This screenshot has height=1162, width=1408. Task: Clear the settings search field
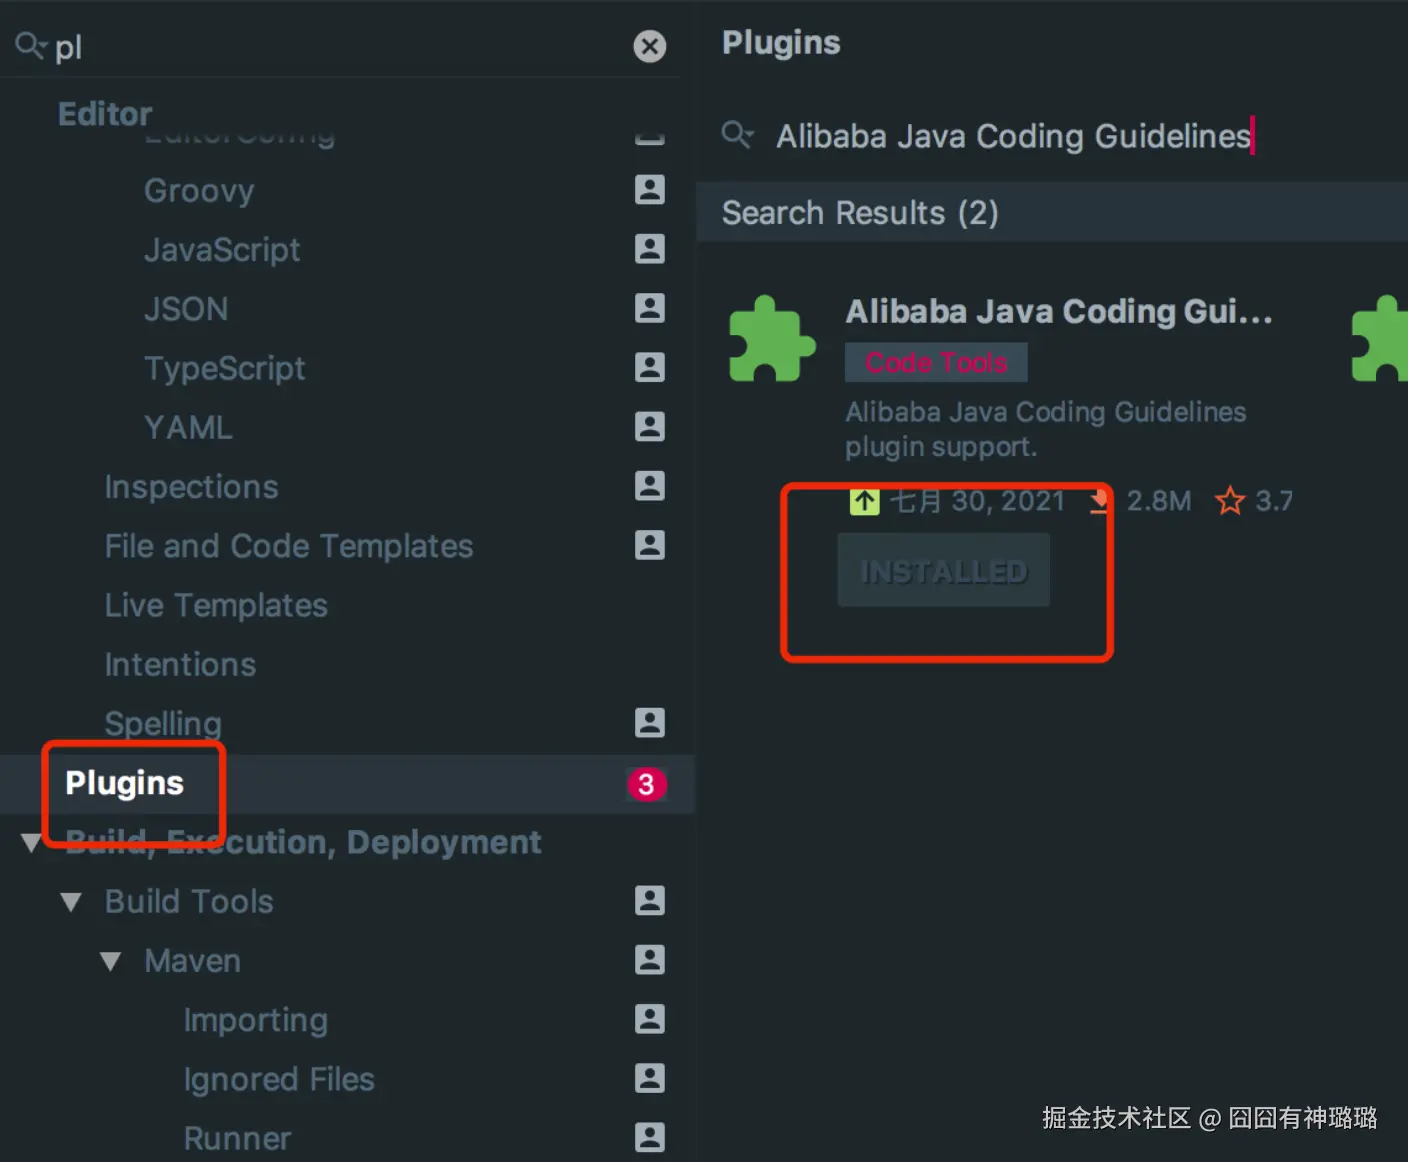coord(650,46)
